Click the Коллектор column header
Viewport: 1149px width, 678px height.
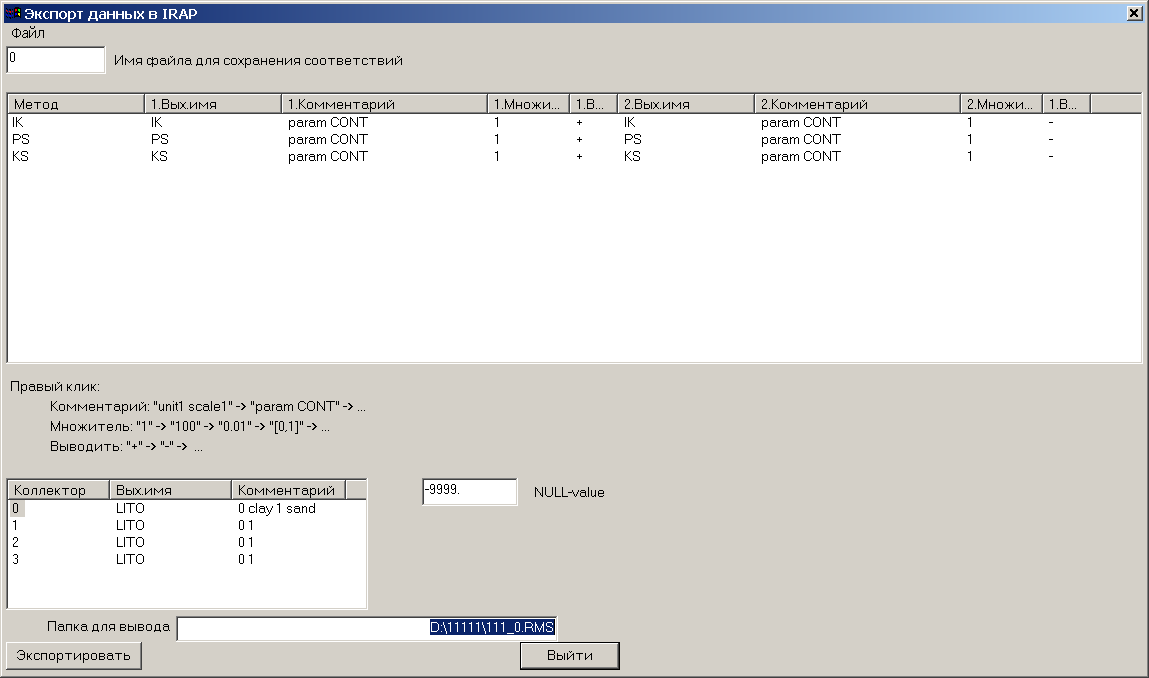click(x=59, y=490)
